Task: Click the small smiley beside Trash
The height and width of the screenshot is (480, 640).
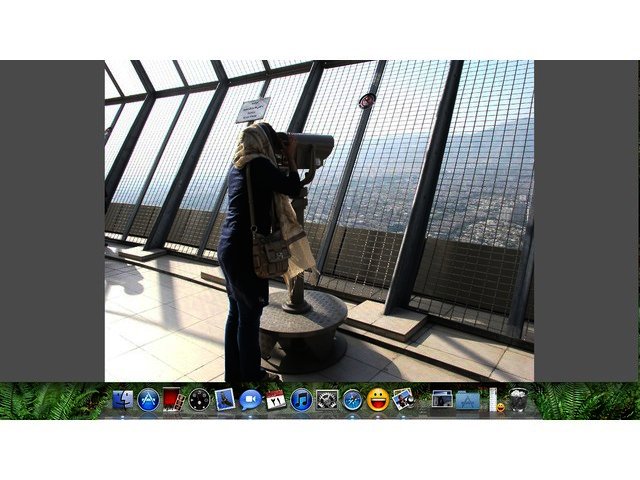Action: coord(500,407)
